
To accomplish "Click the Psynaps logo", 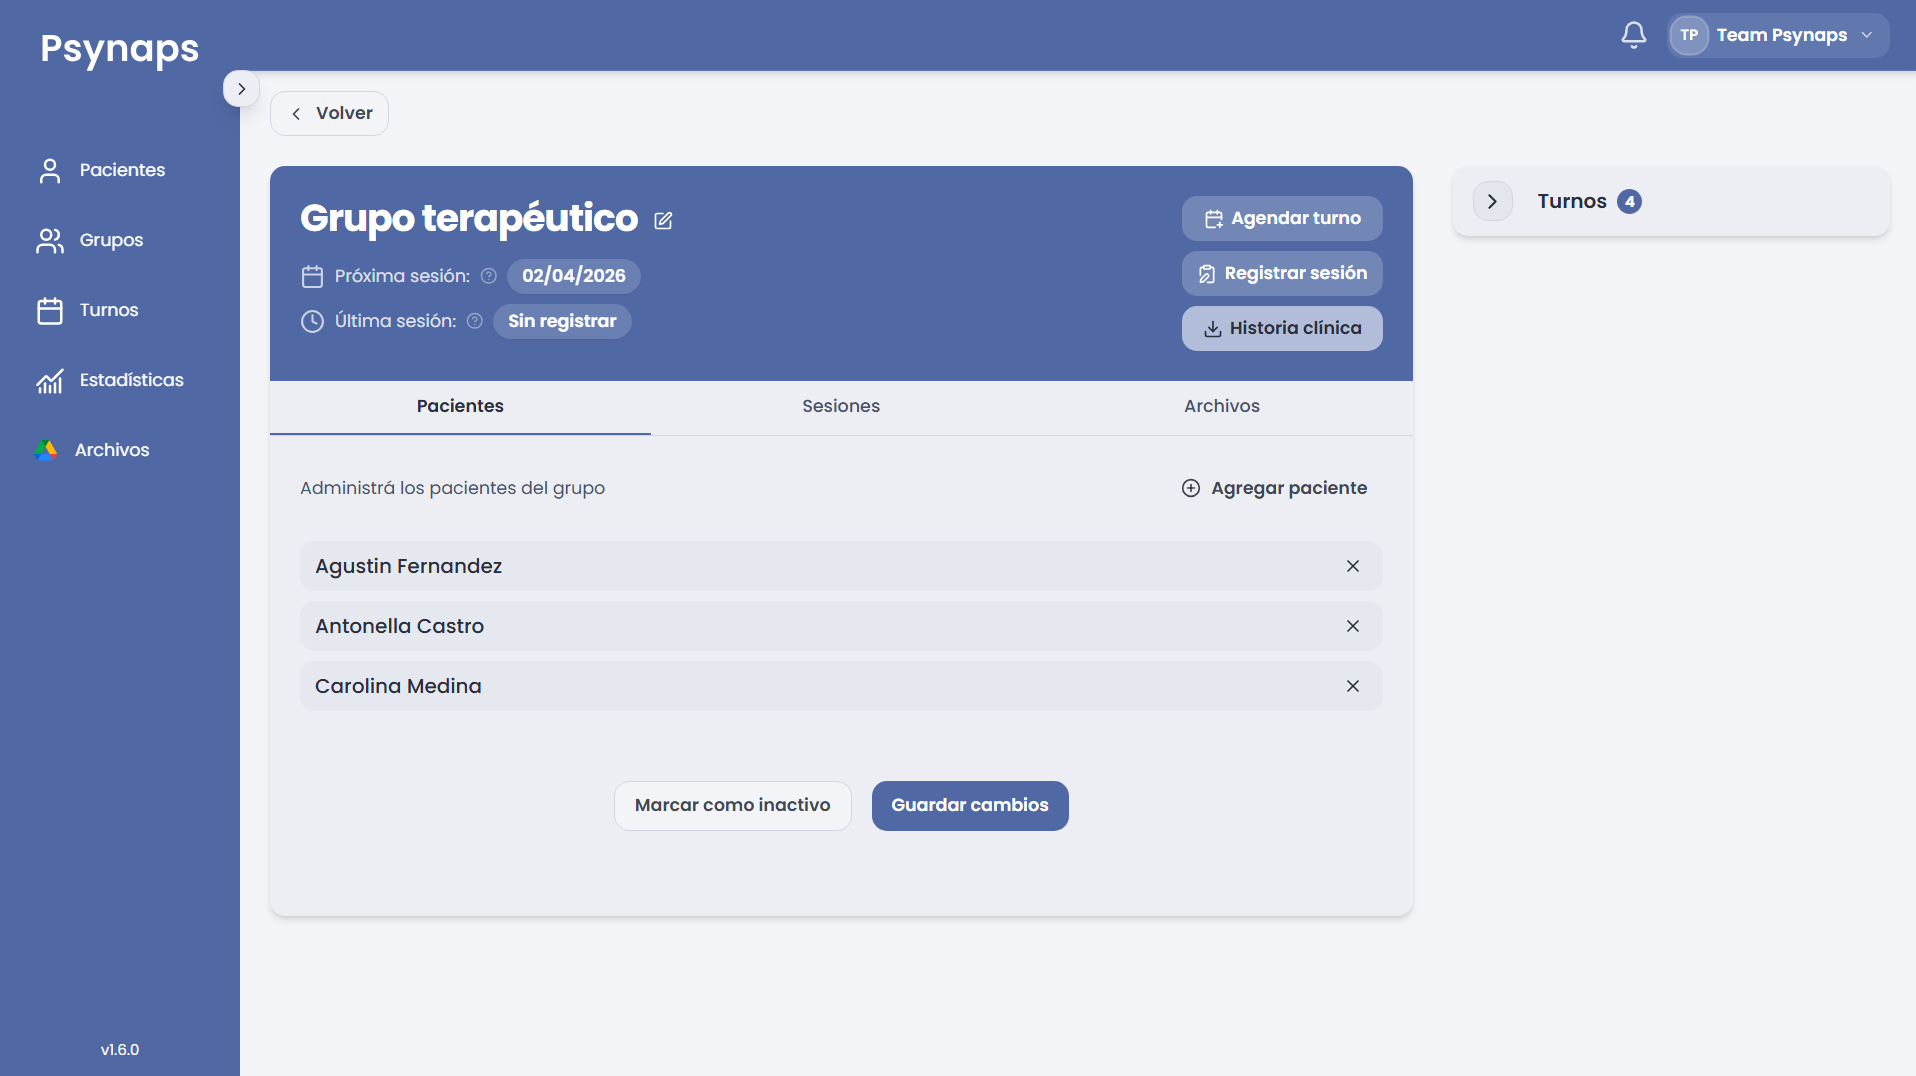I will click(x=120, y=49).
